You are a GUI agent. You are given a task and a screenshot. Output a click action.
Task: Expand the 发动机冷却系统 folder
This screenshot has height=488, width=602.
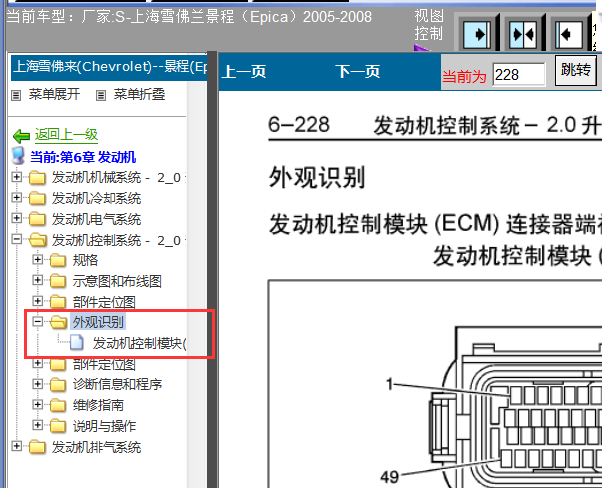(17, 198)
